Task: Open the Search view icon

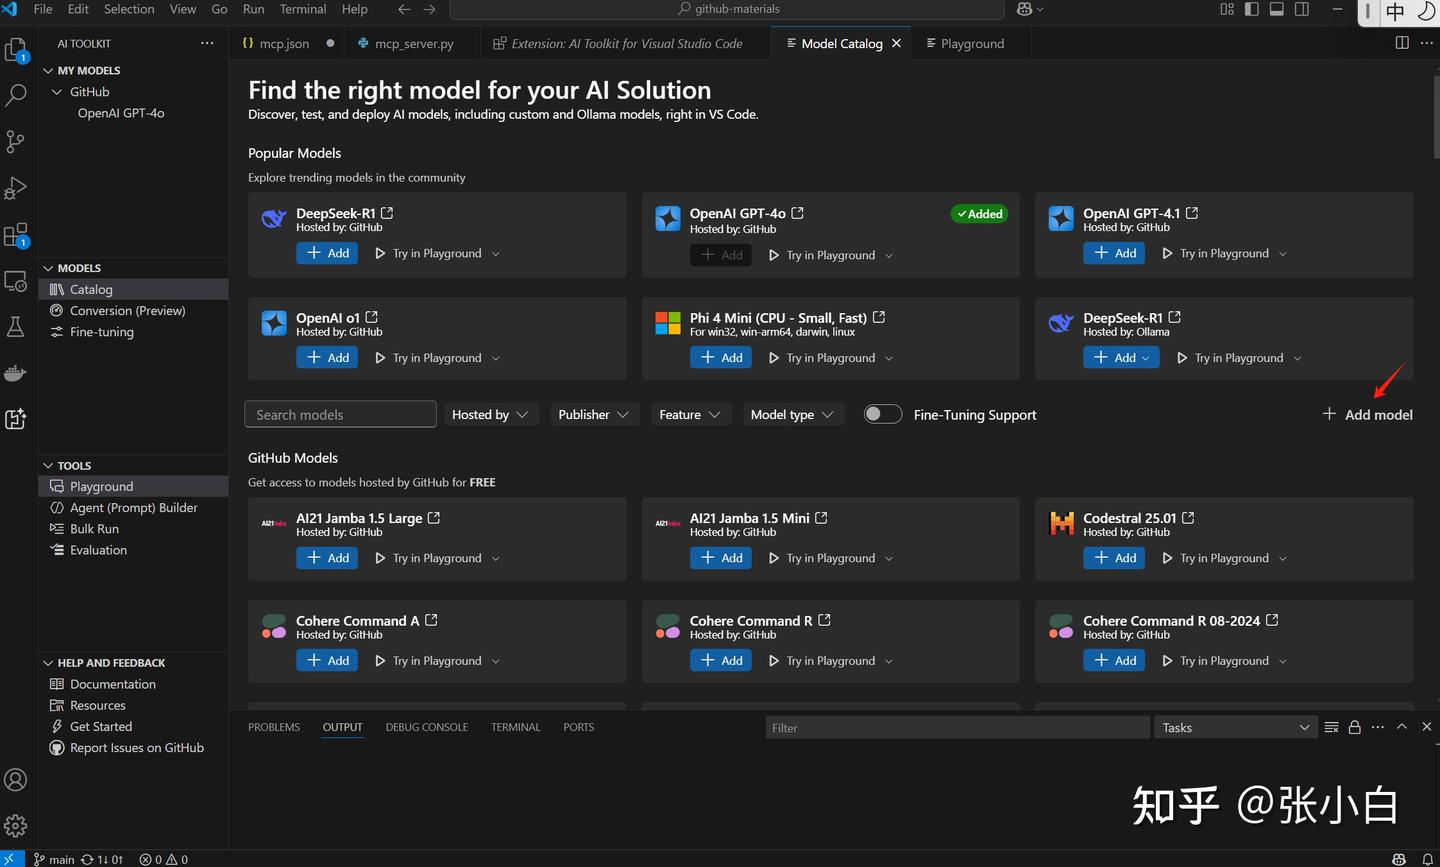Action: click(16, 95)
